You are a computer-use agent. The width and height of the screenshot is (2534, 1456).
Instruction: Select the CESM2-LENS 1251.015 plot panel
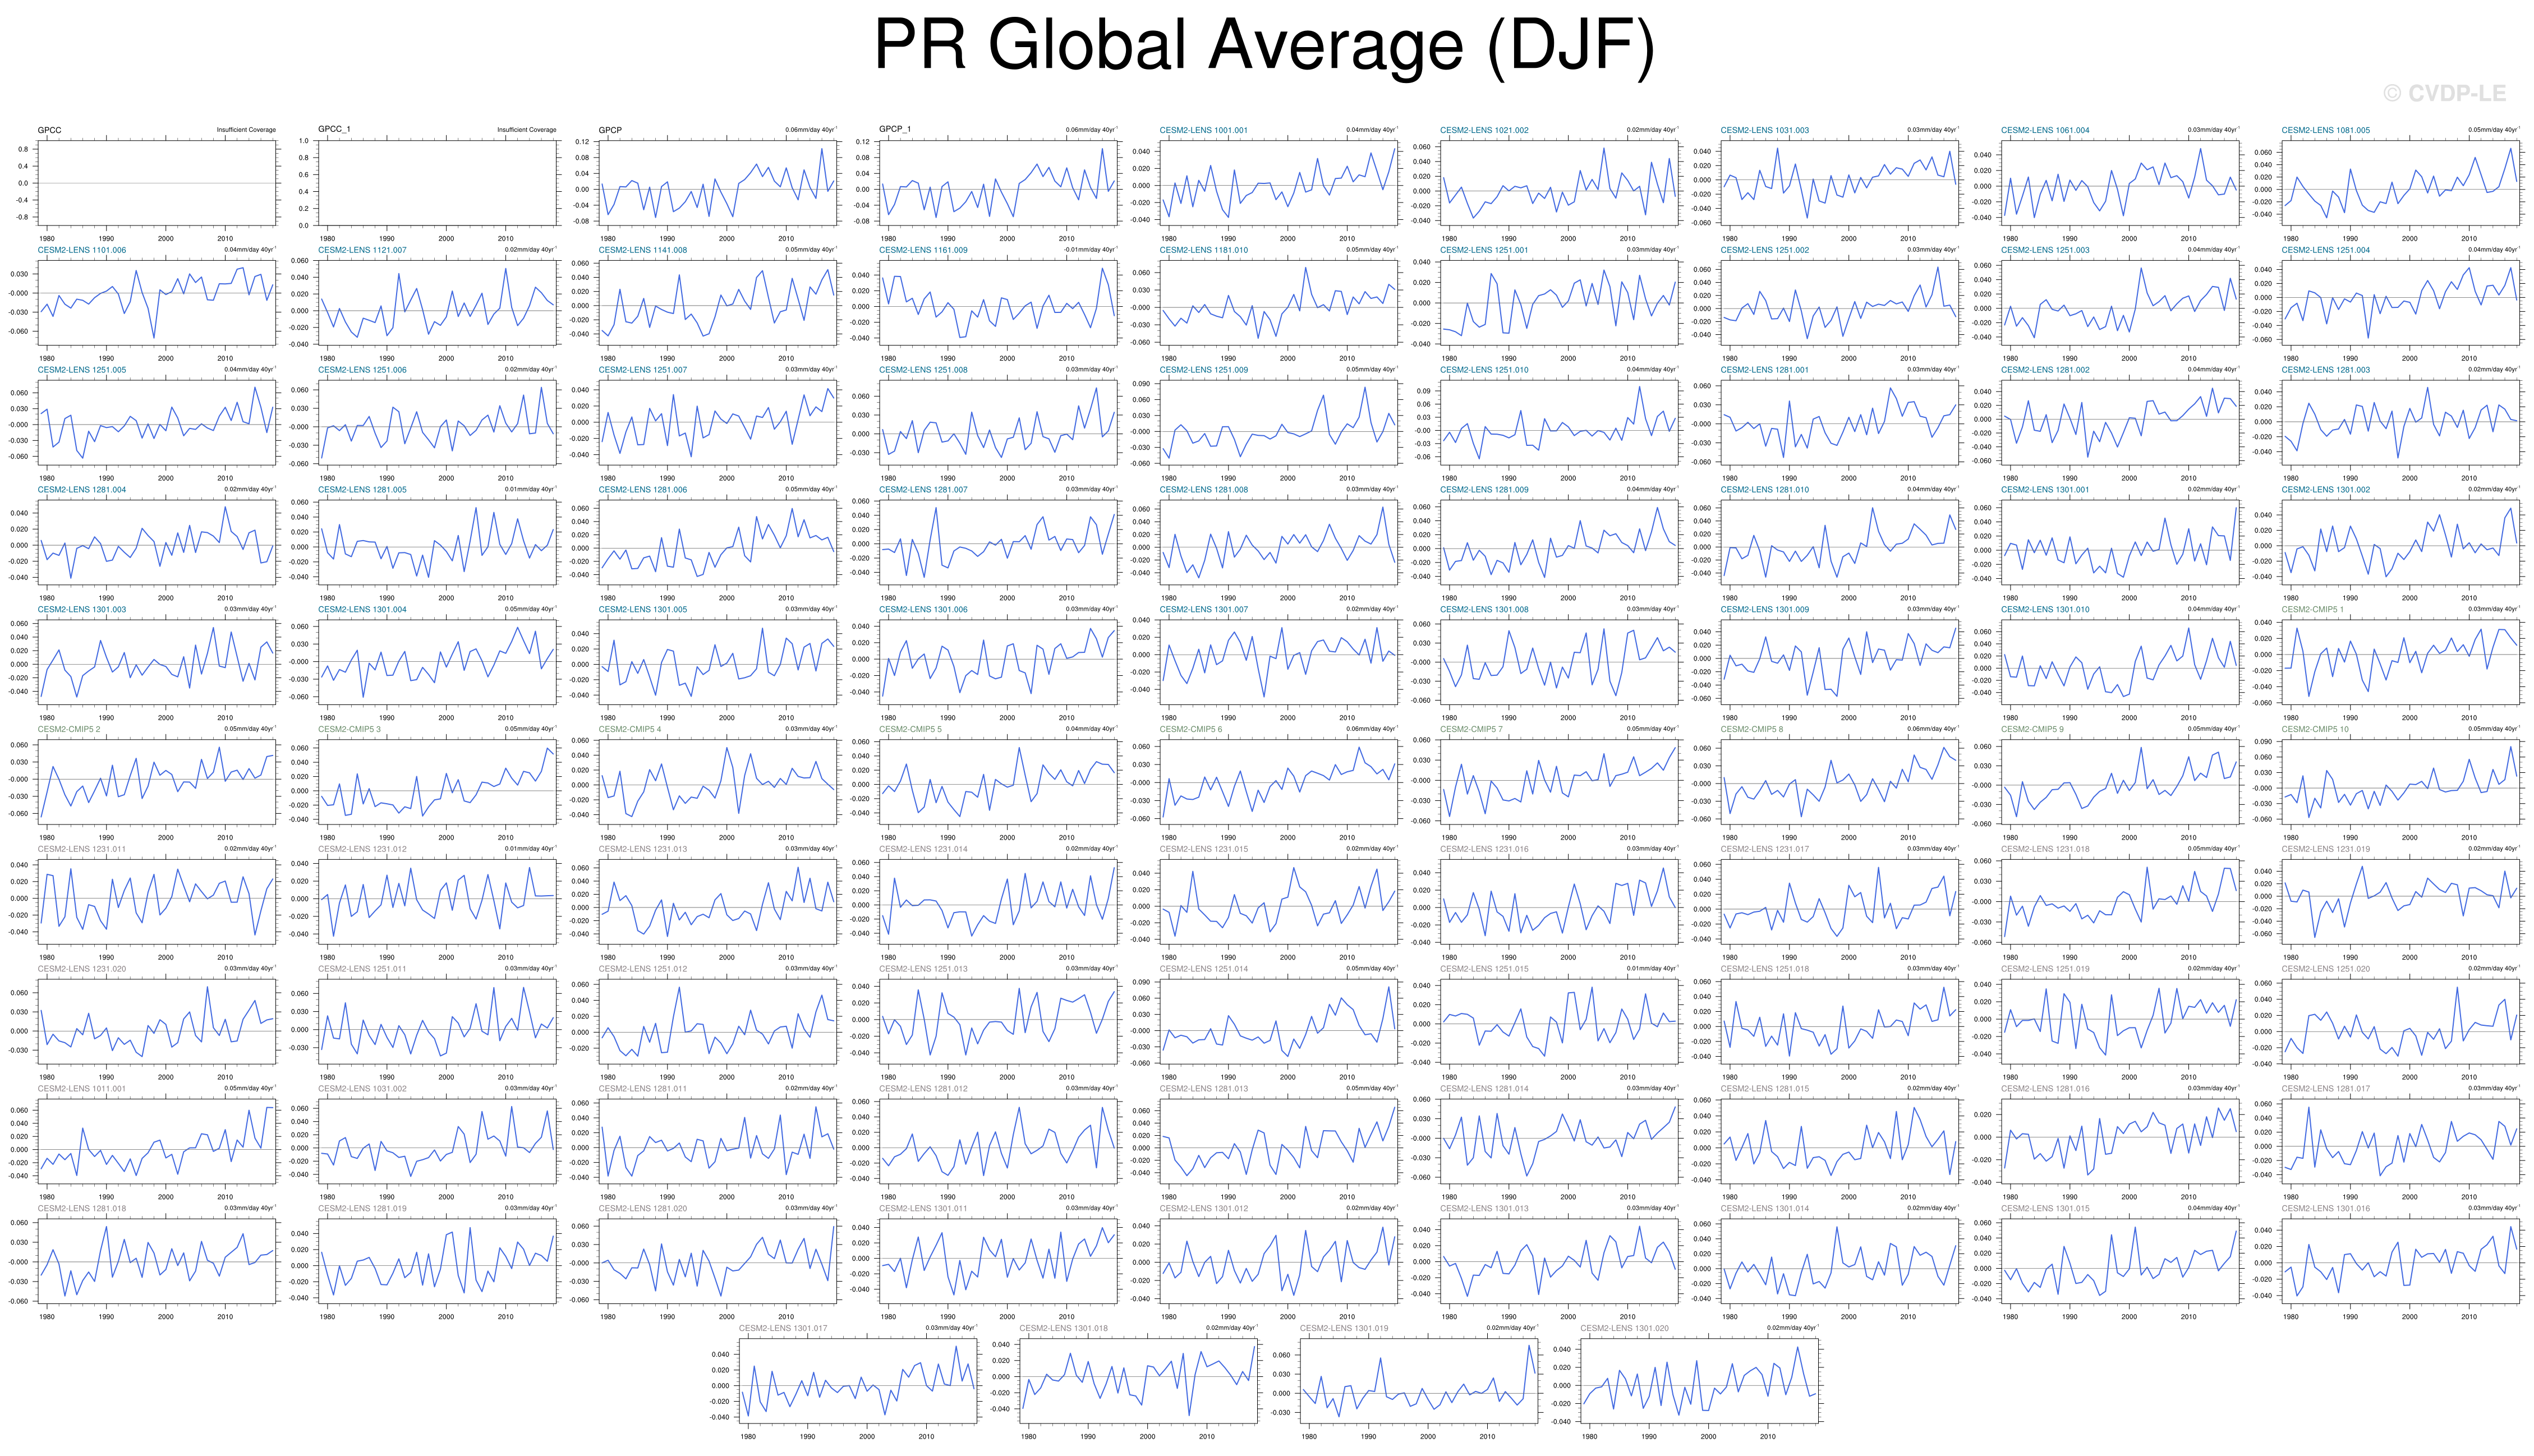1559,1021
